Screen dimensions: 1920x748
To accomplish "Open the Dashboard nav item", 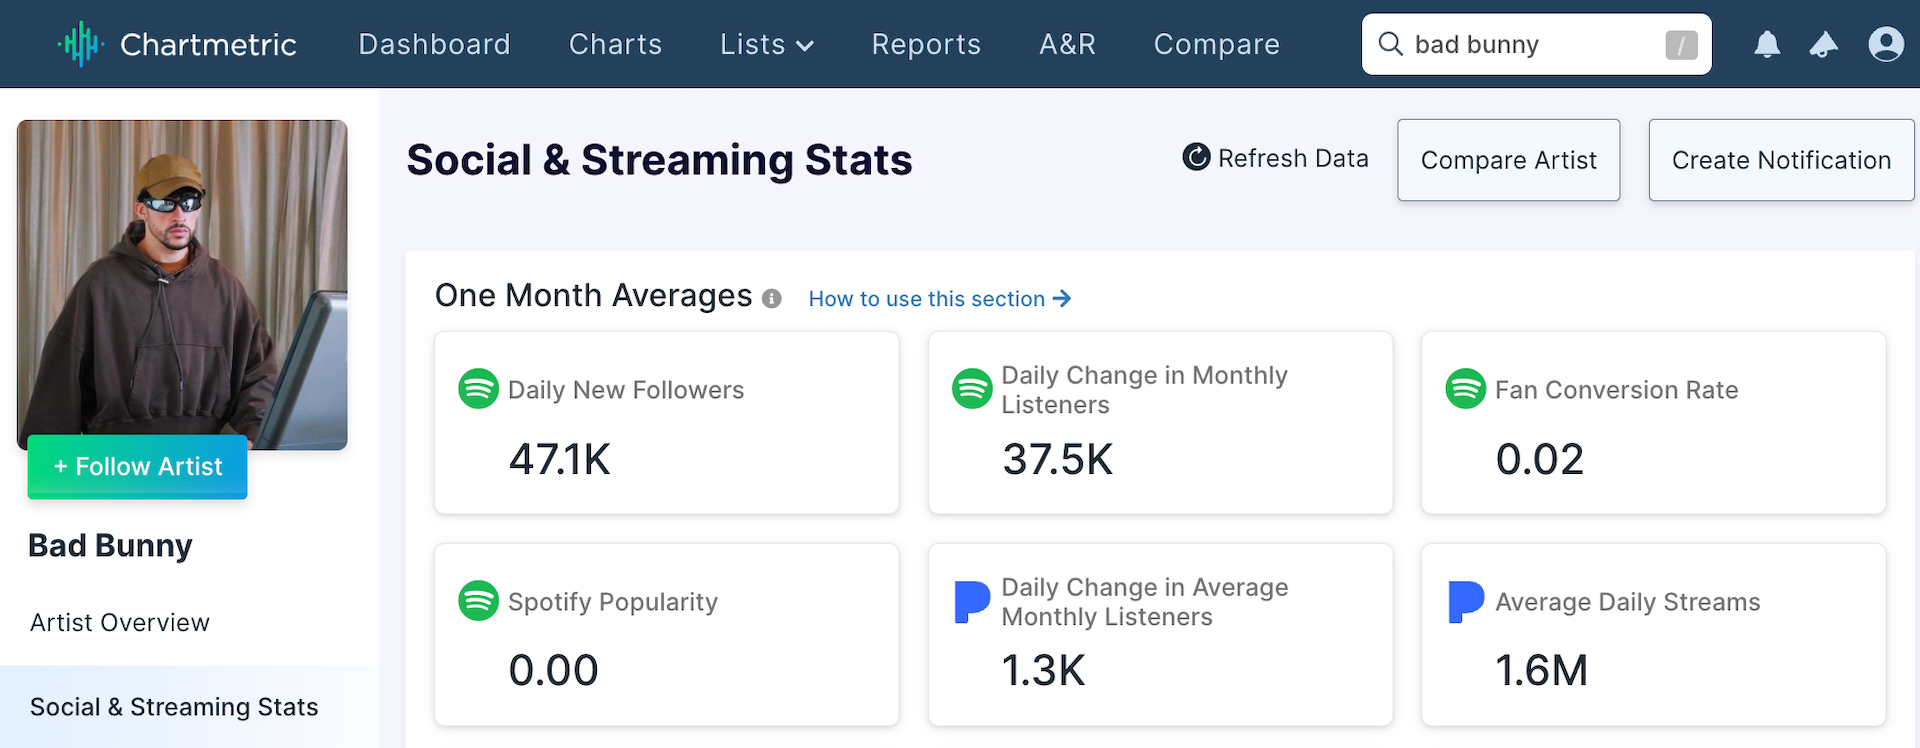I will (x=434, y=44).
